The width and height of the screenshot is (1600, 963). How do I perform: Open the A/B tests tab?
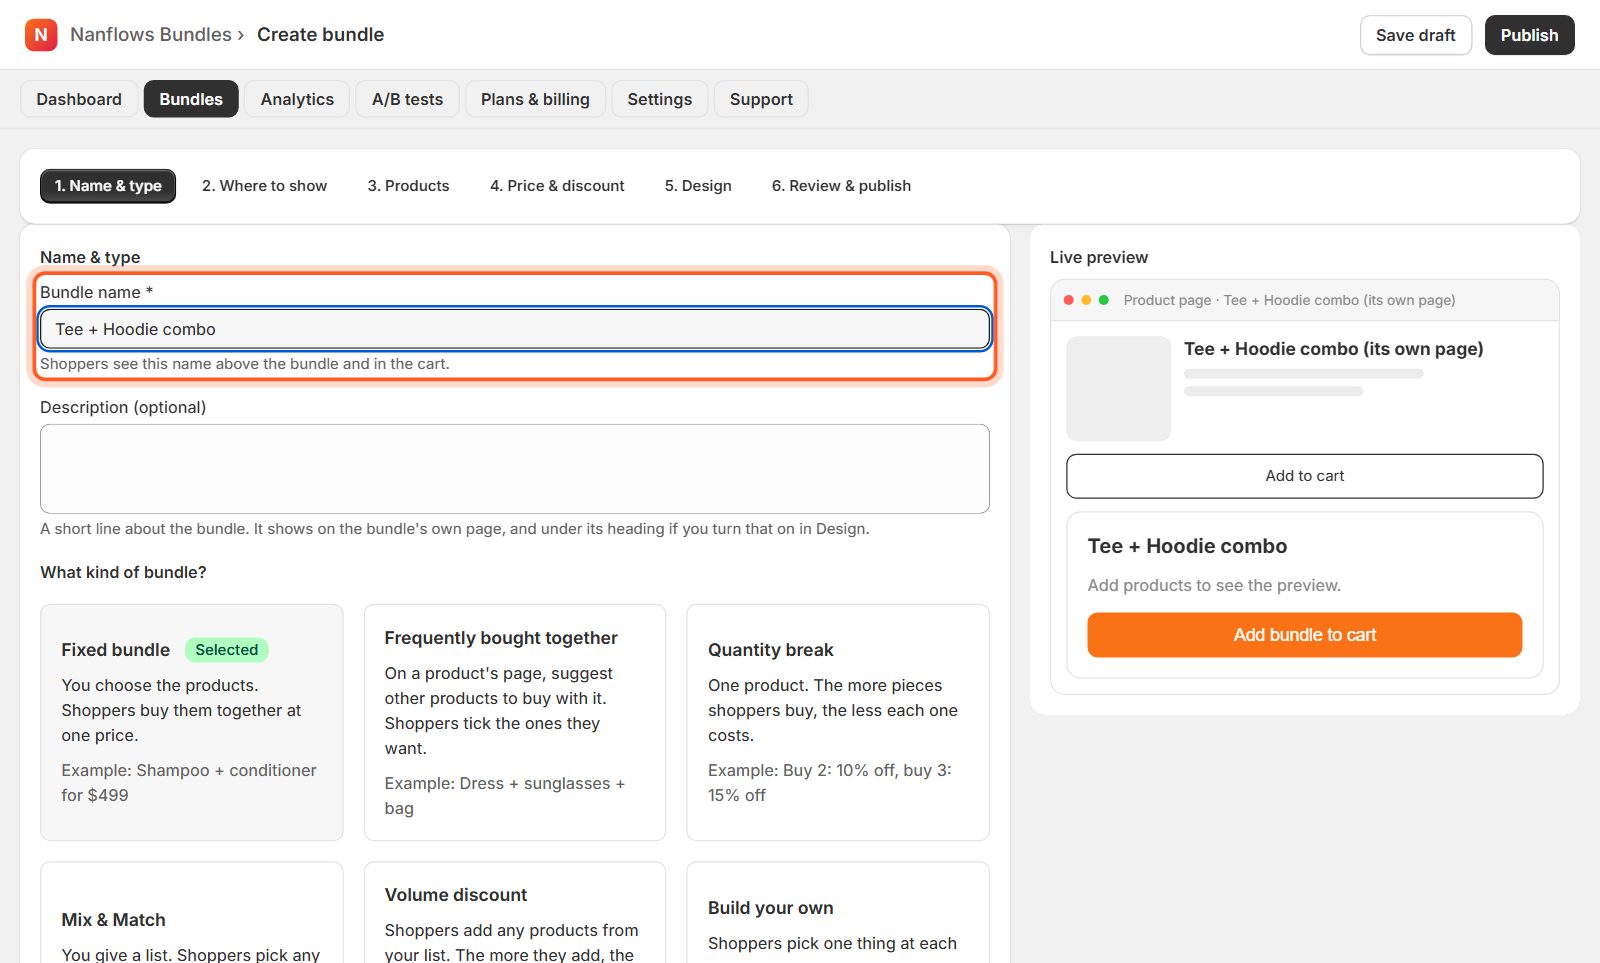click(407, 99)
